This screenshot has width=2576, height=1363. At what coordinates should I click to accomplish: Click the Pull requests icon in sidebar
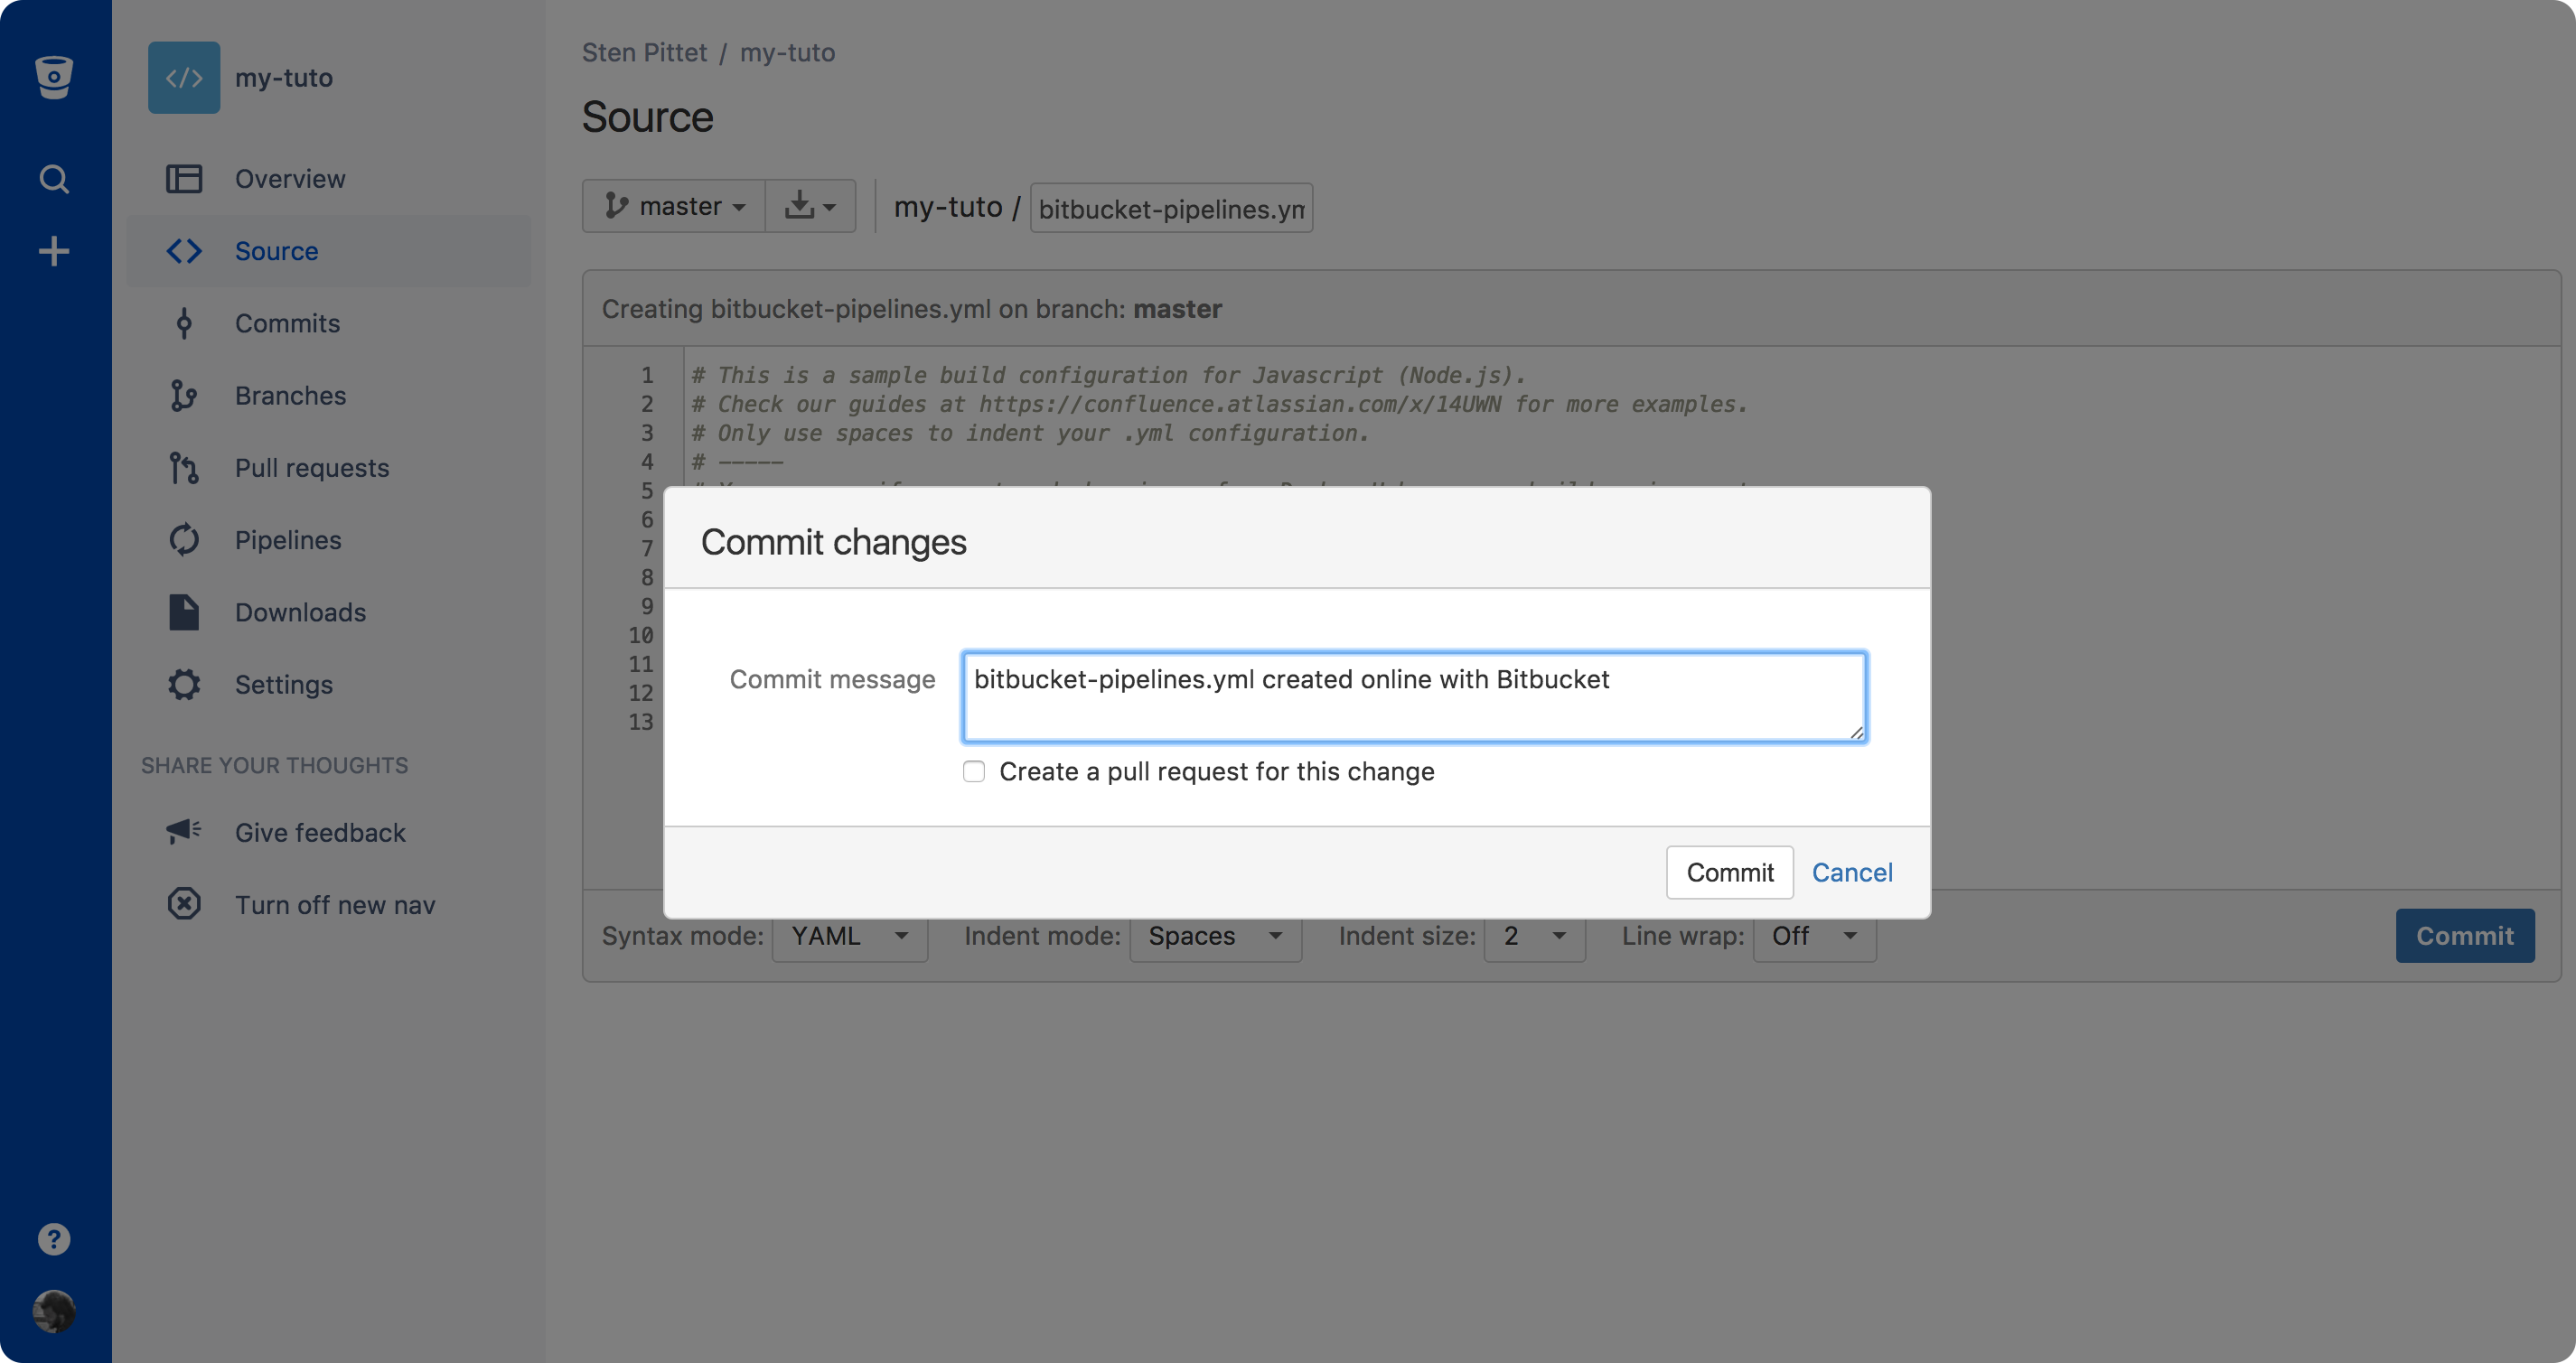click(x=183, y=465)
